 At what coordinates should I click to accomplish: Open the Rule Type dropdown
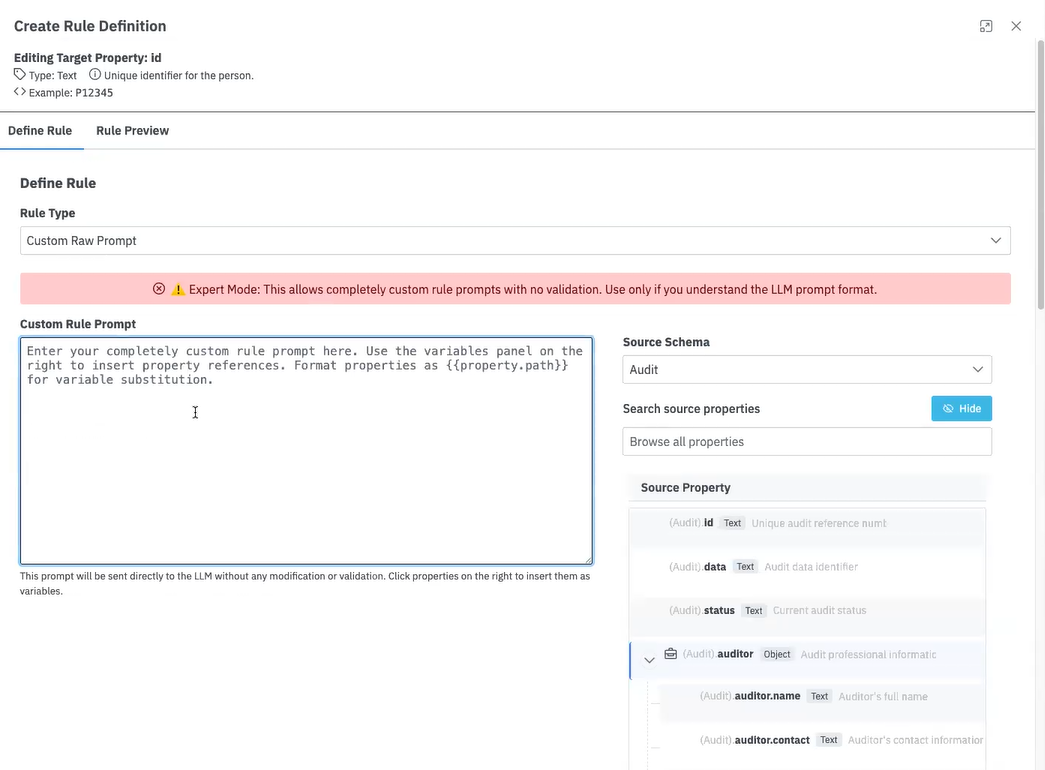[x=515, y=241]
